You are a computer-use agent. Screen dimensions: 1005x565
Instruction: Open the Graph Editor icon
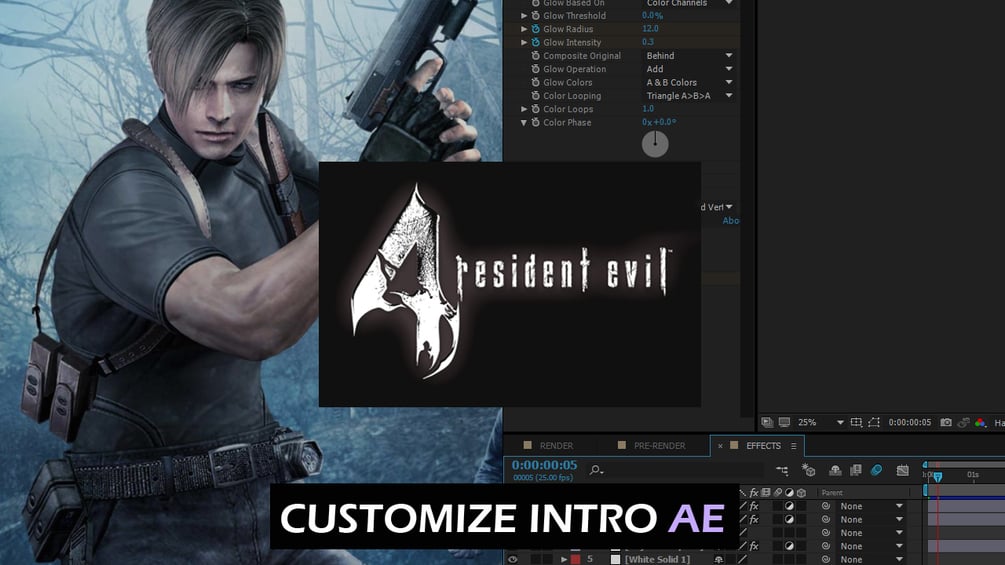click(x=902, y=471)
